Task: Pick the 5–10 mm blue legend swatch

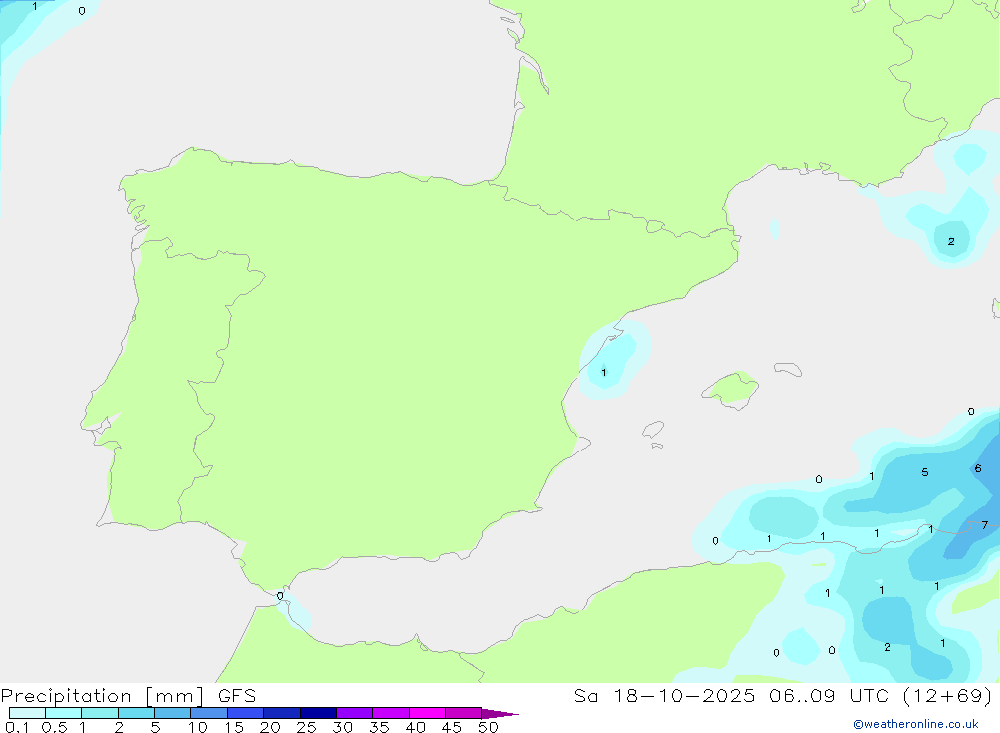Action: [x=173, y=713]
